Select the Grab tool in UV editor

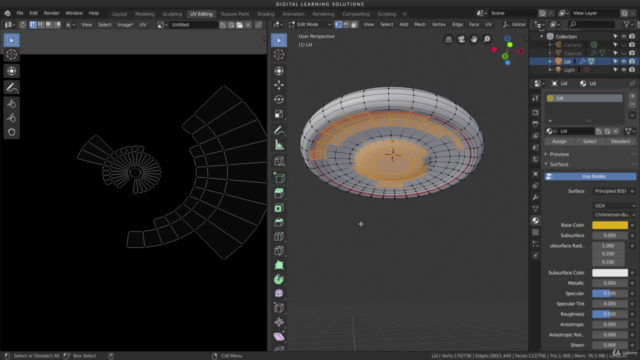(x=11, y=104)
